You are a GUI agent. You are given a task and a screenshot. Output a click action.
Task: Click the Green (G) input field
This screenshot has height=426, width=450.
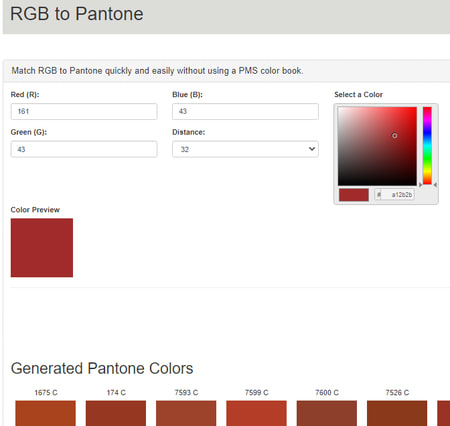(x=84, y=149)
